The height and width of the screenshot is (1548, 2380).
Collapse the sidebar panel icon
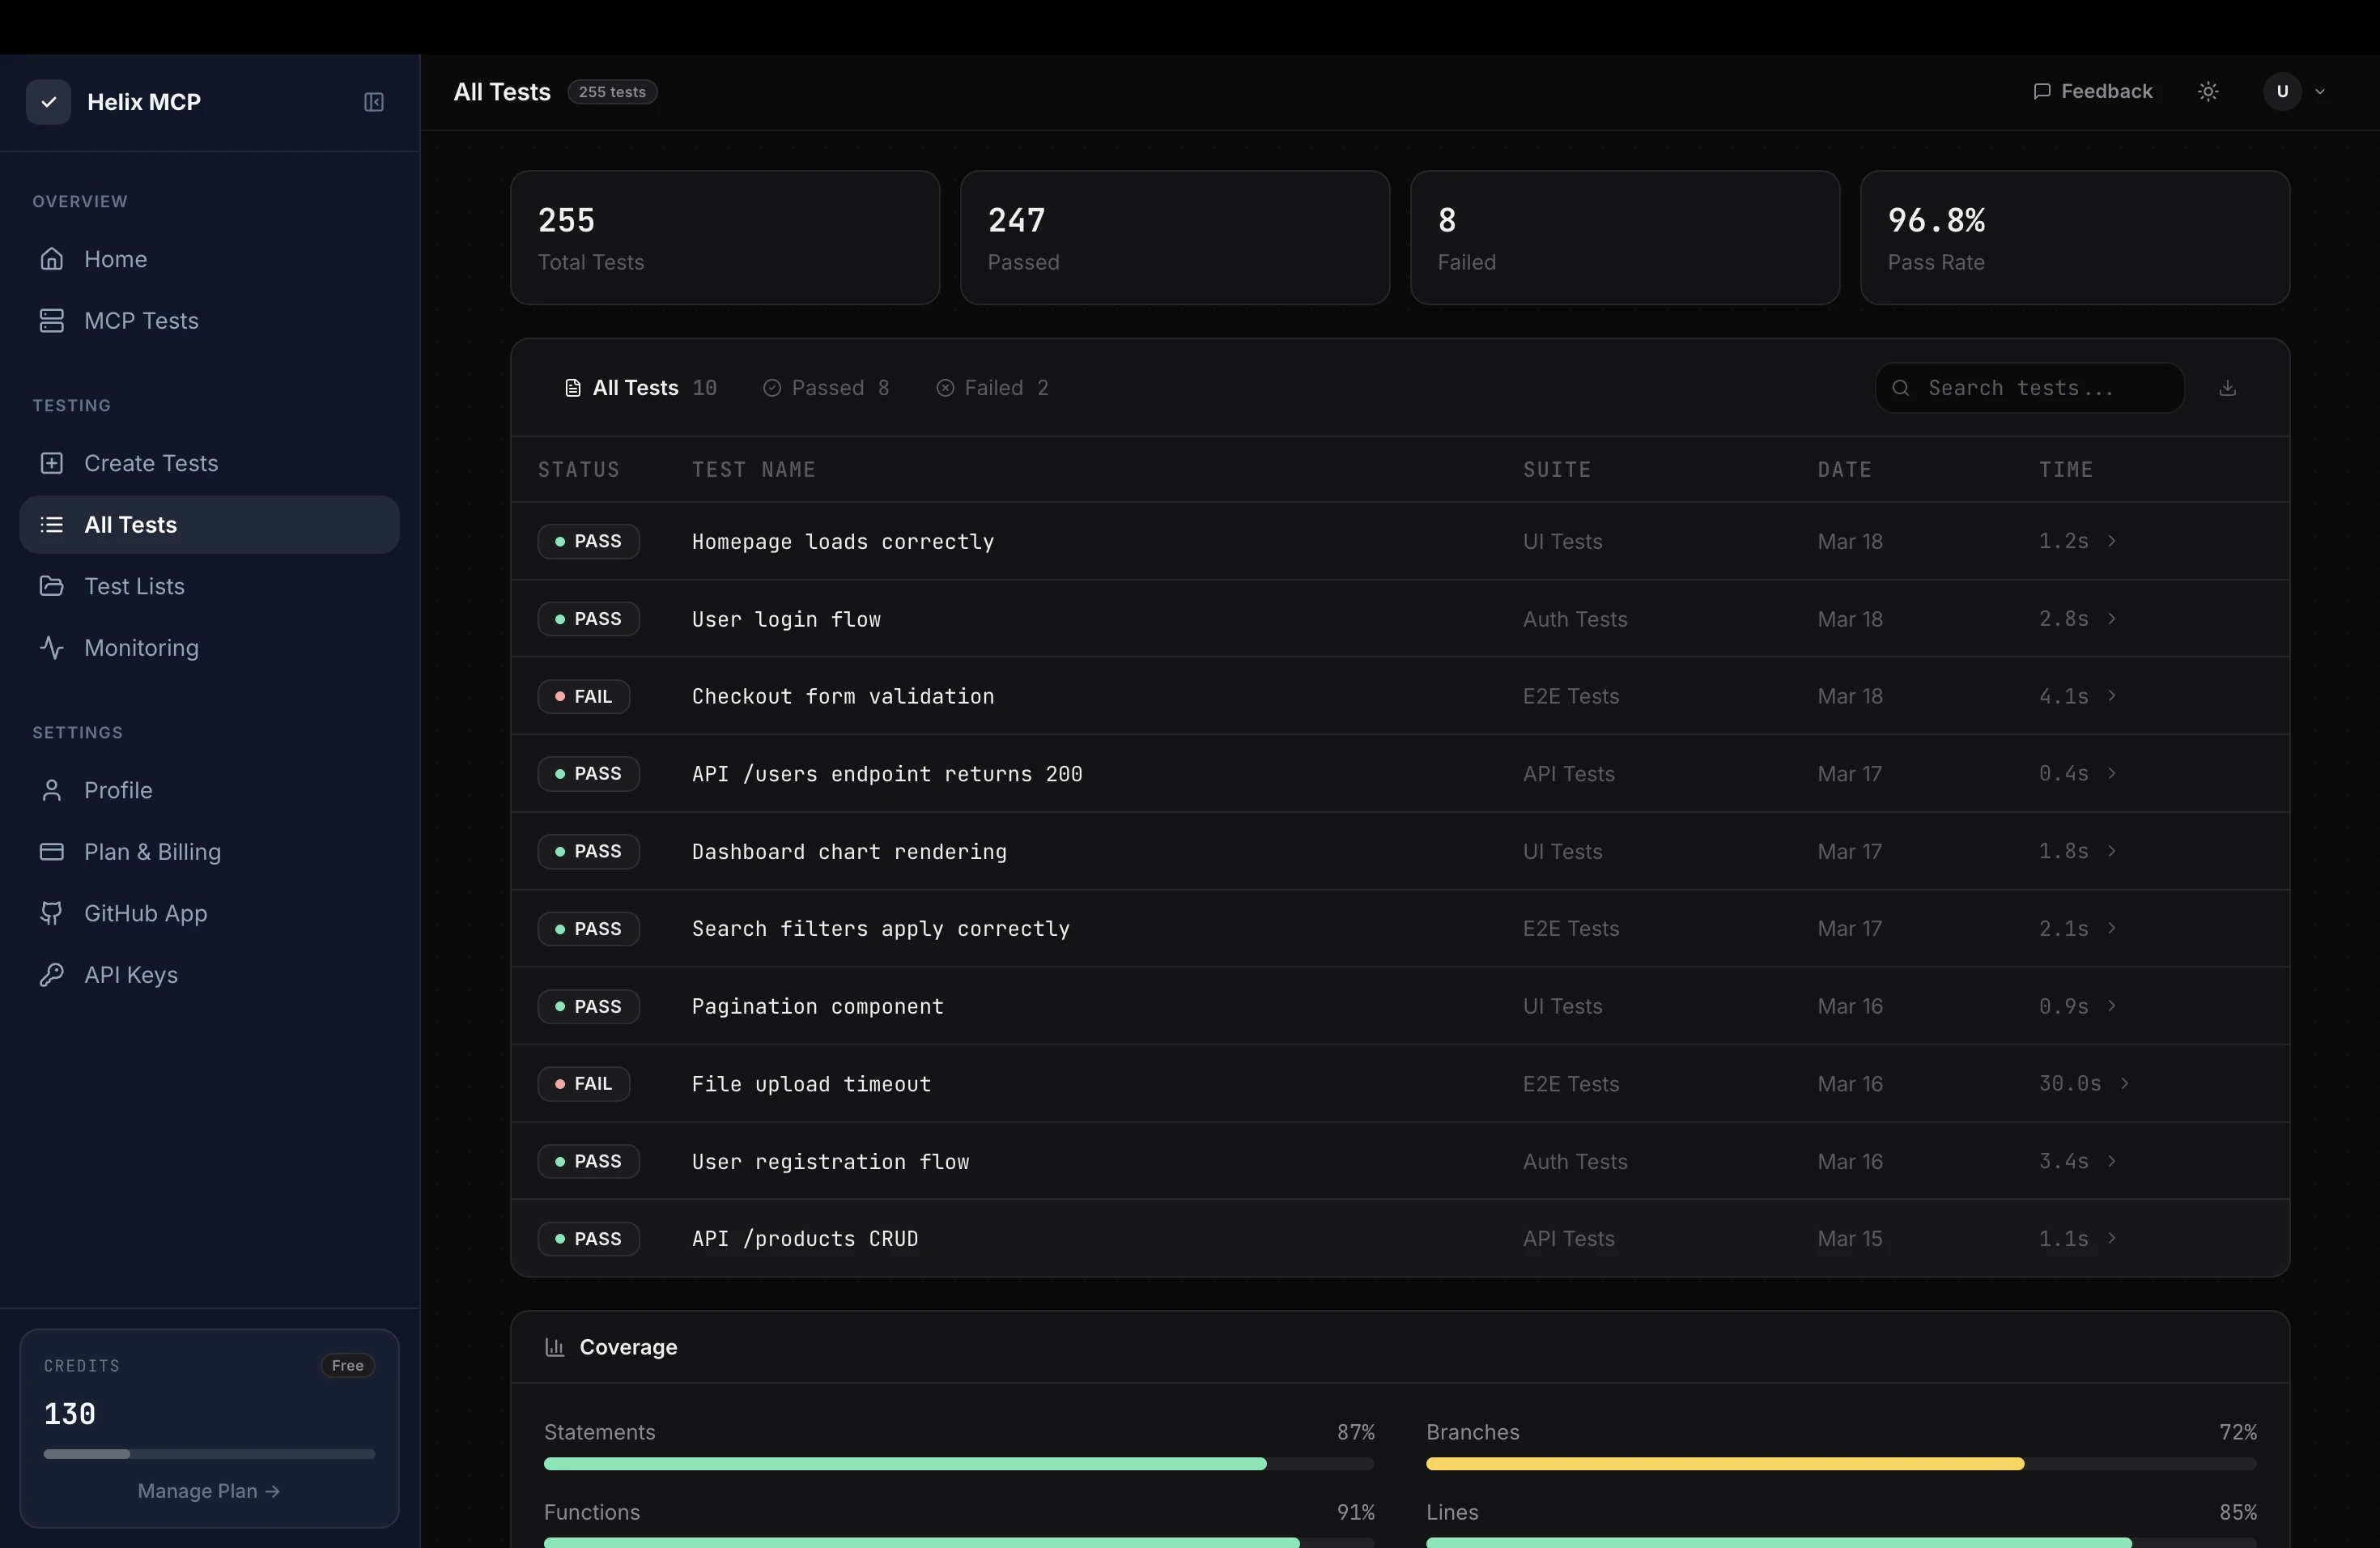tap(373, 102)
